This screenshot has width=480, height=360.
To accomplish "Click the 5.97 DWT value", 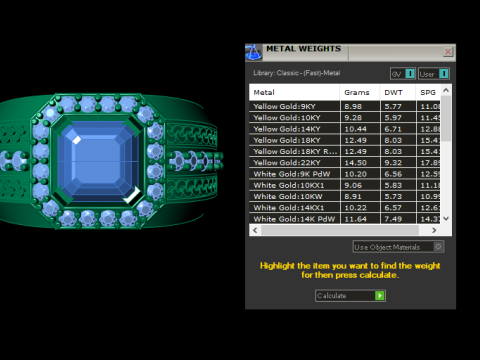I will tap(393, 118).
